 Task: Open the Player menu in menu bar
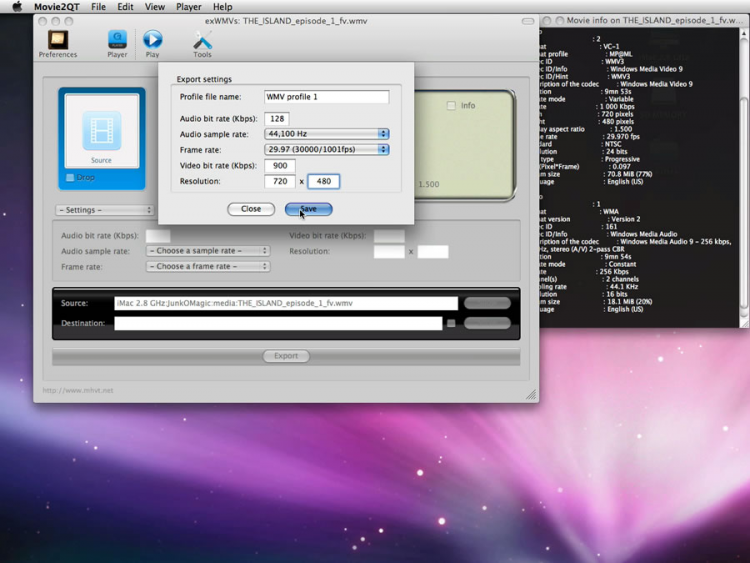(x=188, y=7)
